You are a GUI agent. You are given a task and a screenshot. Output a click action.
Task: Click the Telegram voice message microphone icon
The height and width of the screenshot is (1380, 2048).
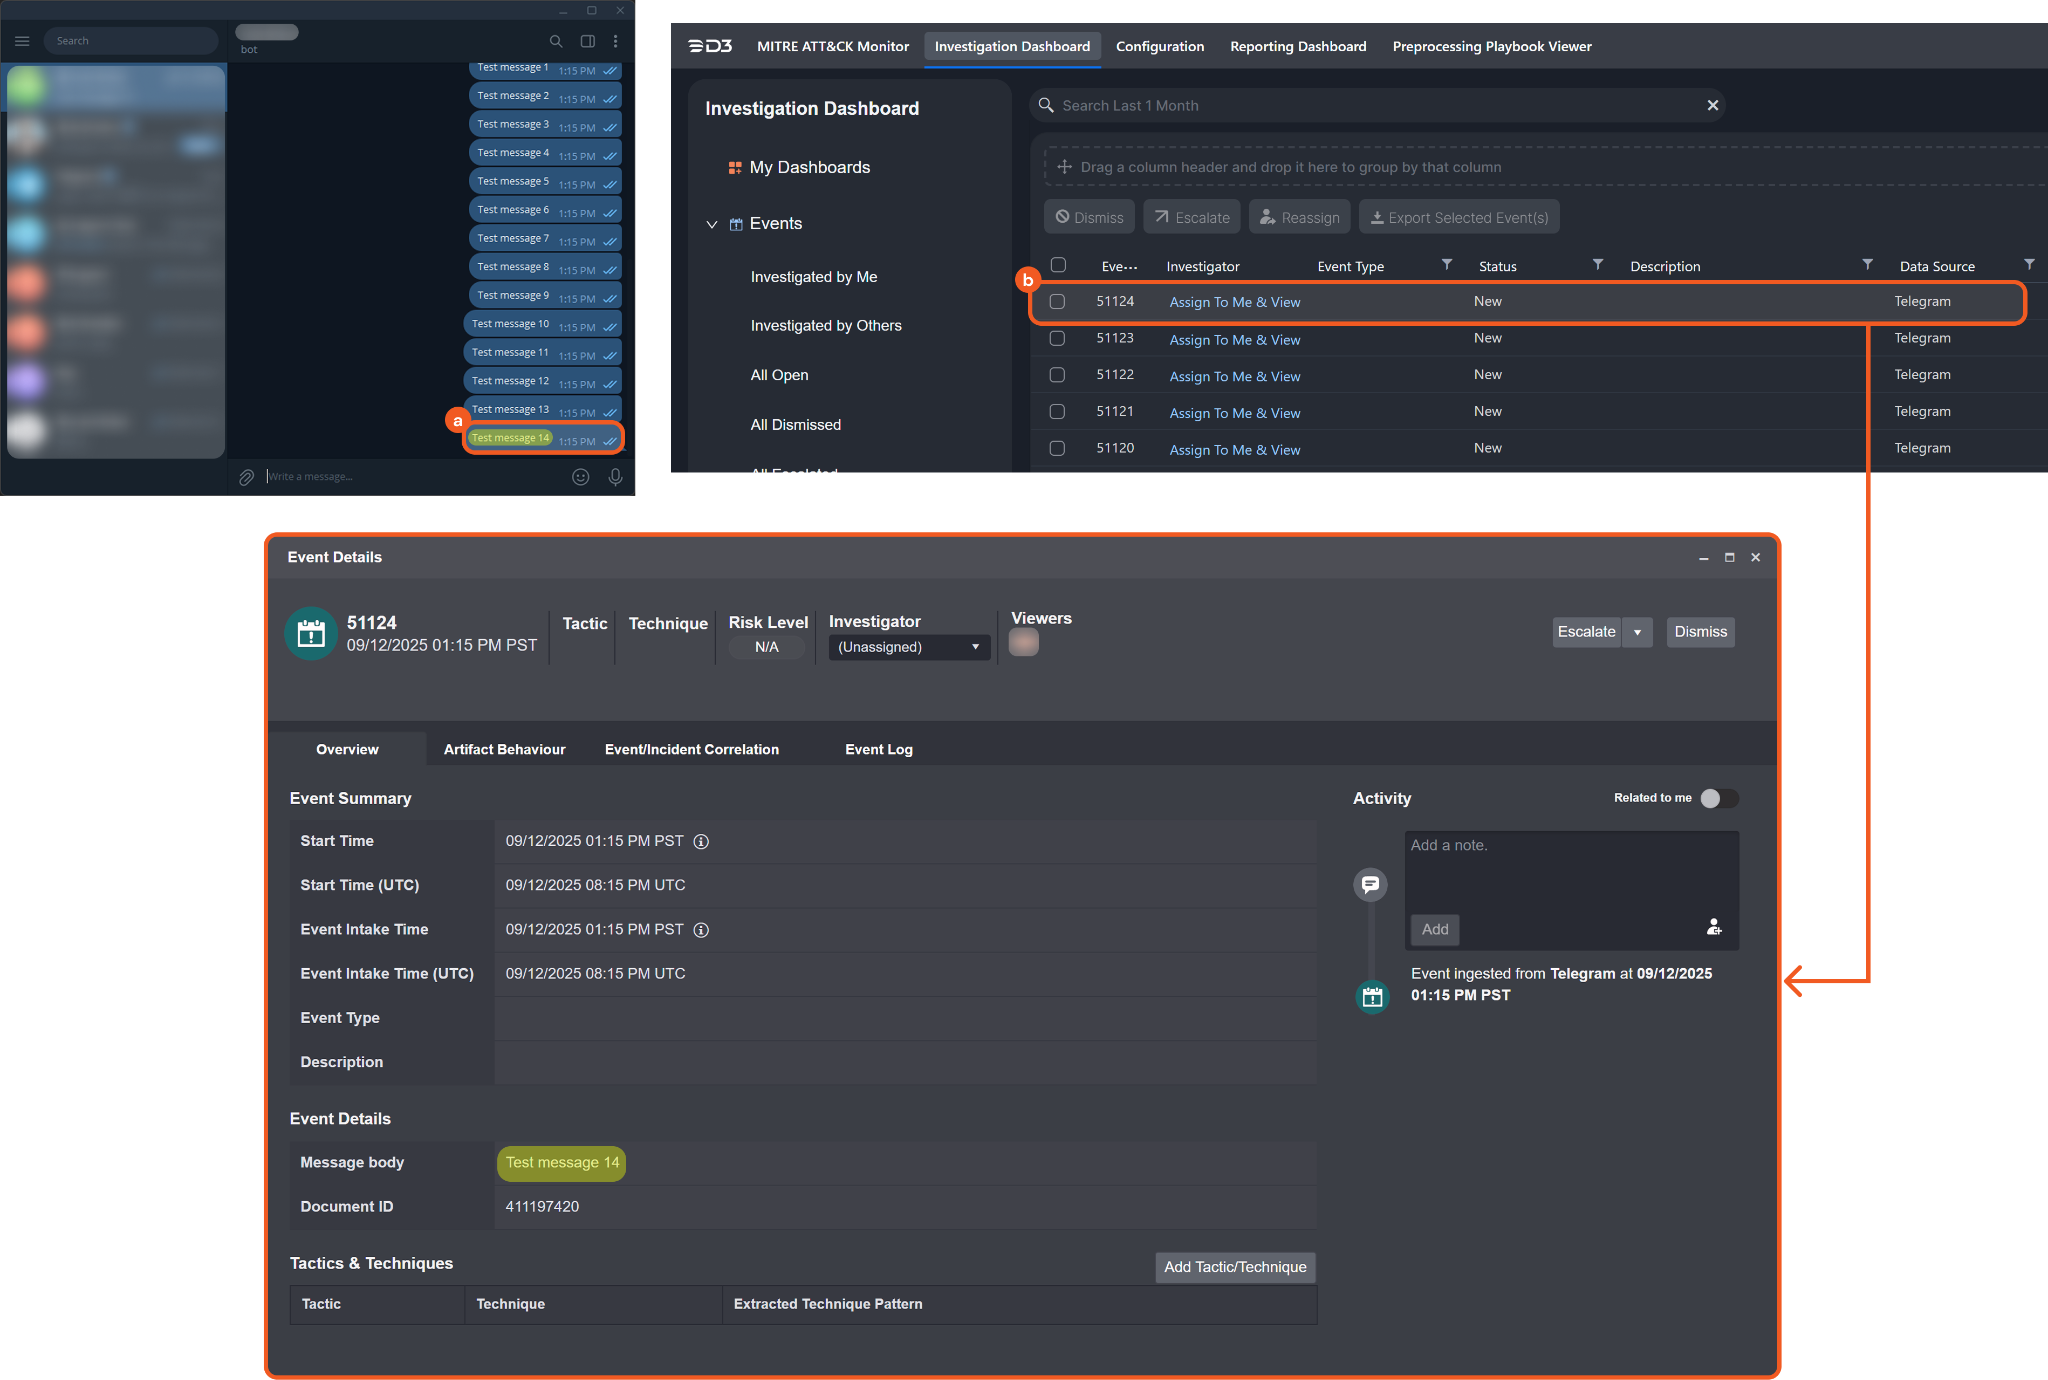pos(615,477)
